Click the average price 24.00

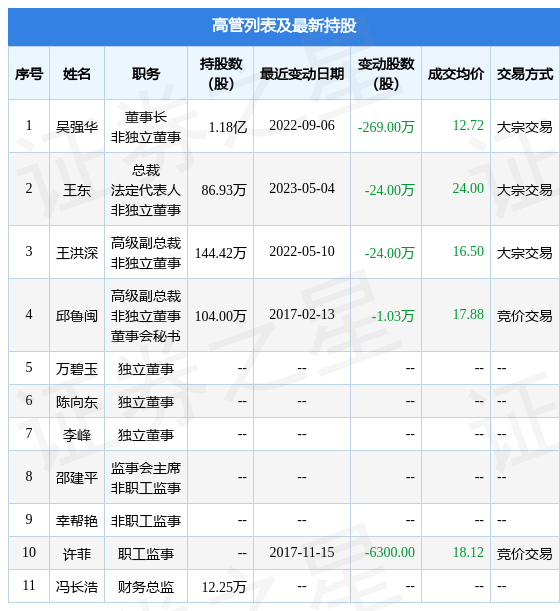(x=468, y=189)
